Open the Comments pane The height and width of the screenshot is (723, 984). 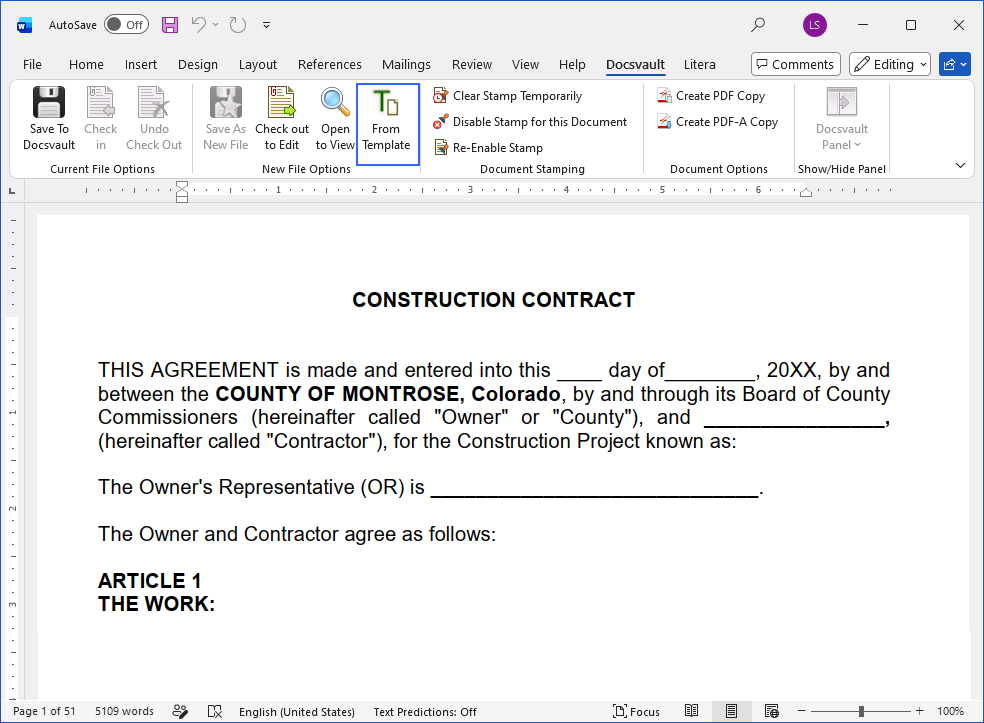pyautogui.click(x=795, y=64)
